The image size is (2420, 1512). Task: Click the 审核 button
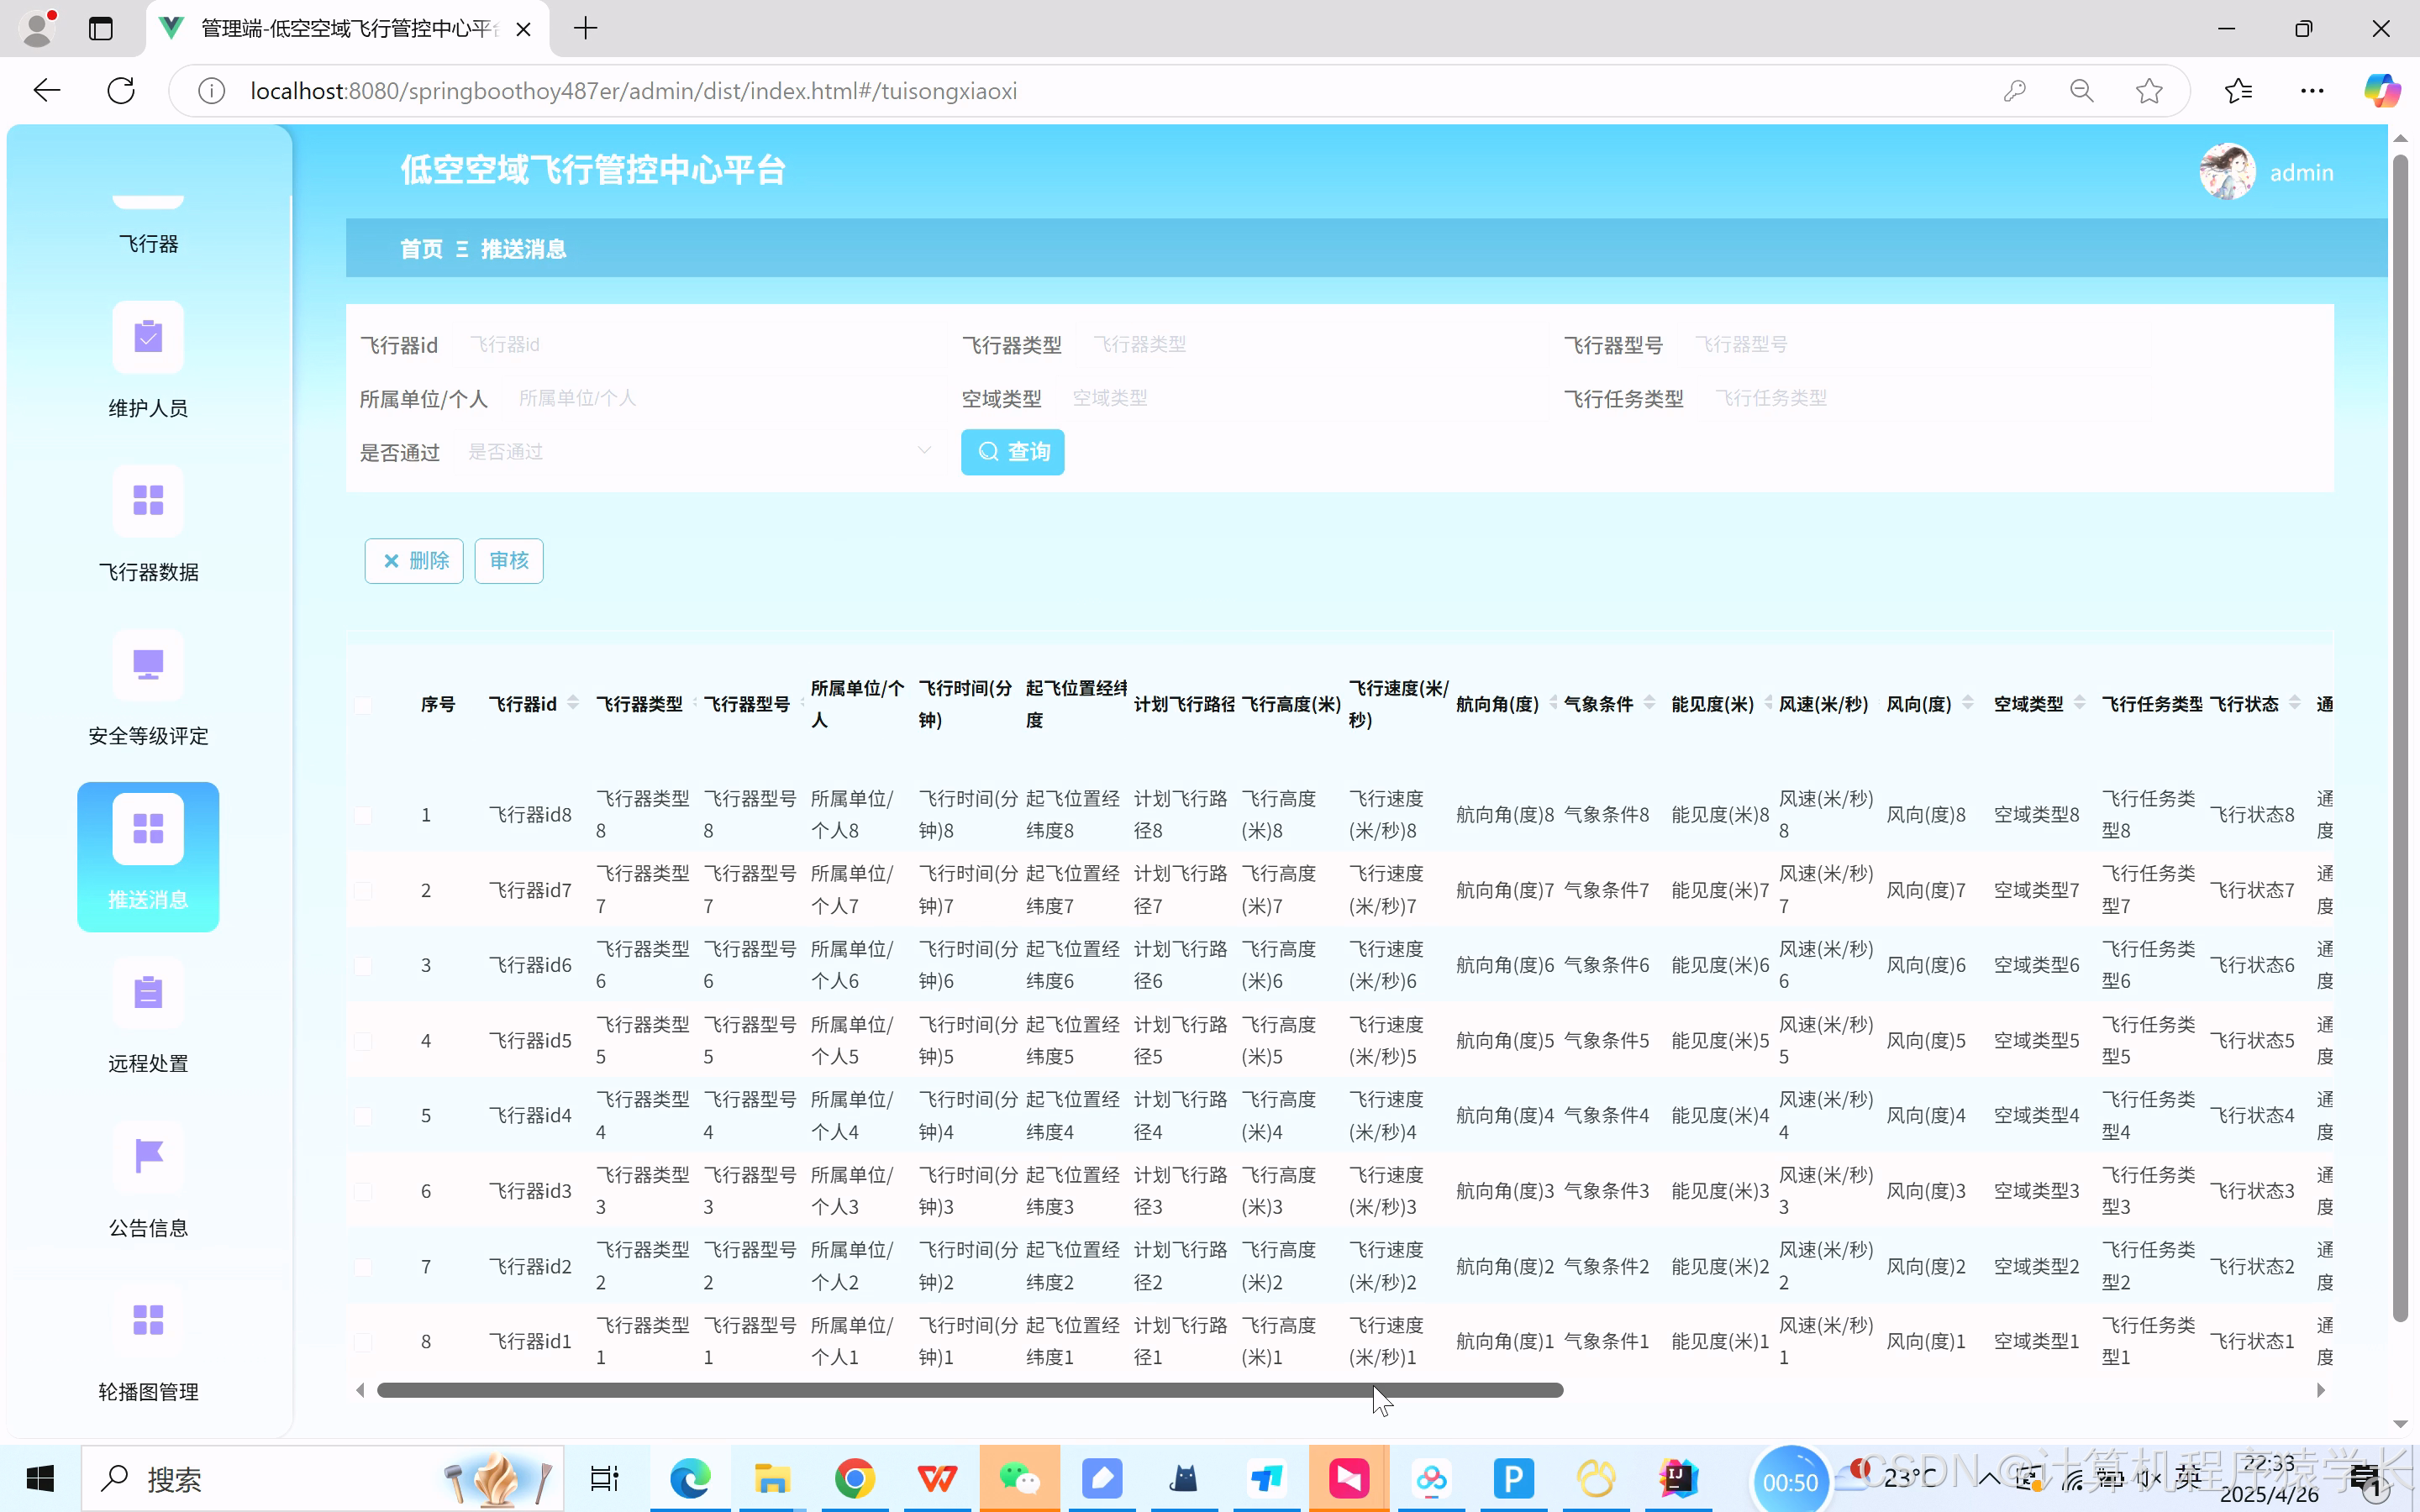click(x=508, y=561)
